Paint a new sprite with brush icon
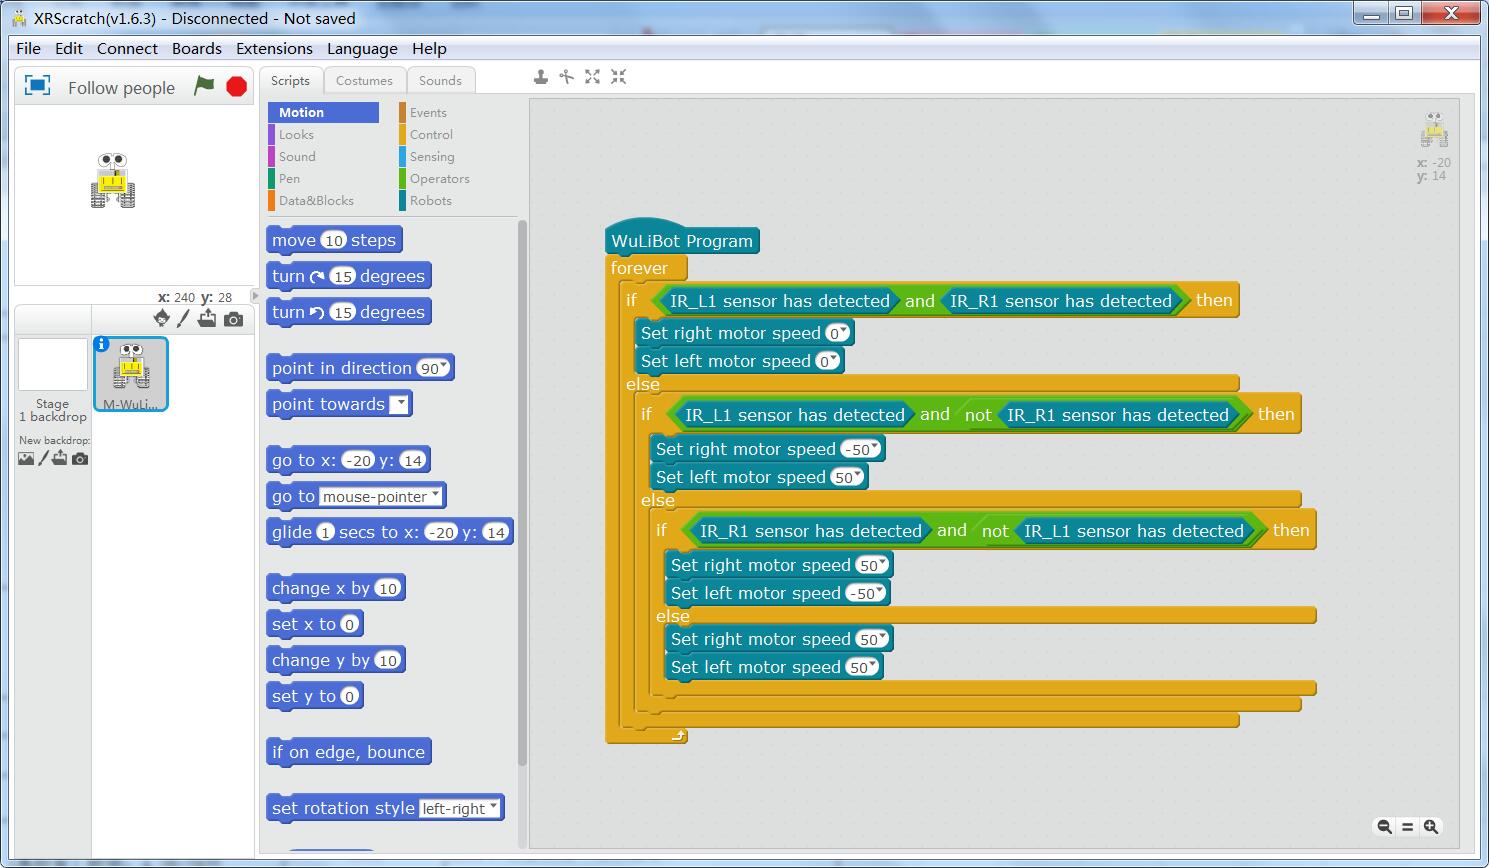Screen dimensions: 1489x868 pyautogui.click(x=183, y=319)
